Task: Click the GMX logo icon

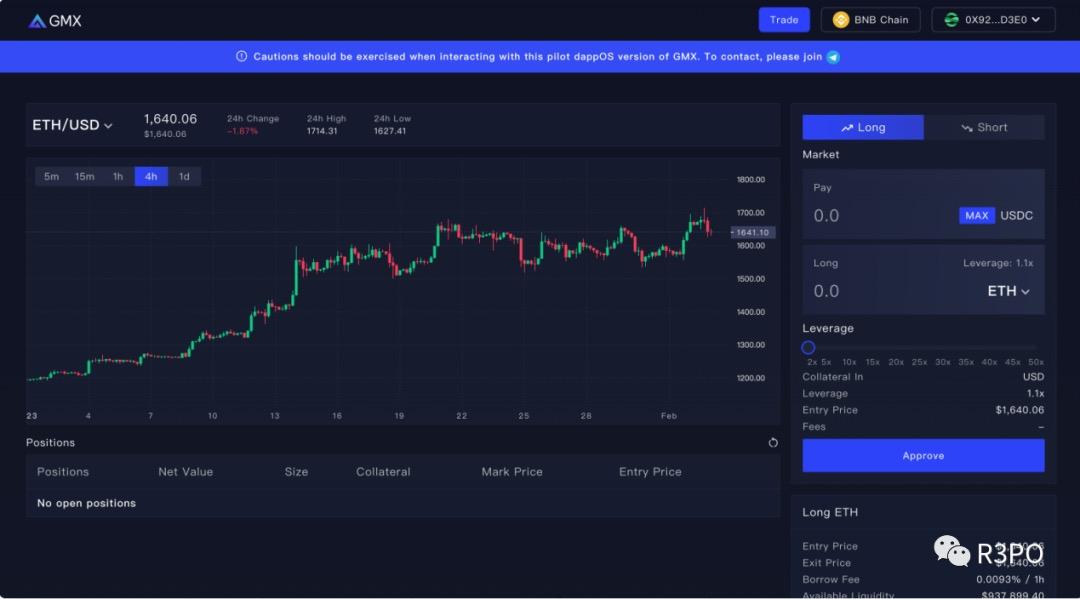Action: [37, 20]
